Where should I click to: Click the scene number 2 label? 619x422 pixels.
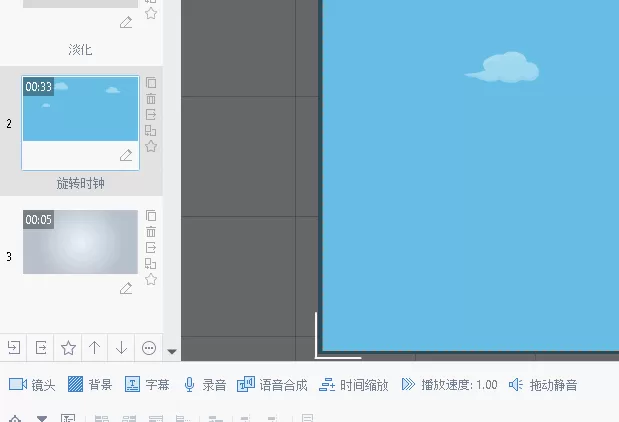(x=9, y=124)
